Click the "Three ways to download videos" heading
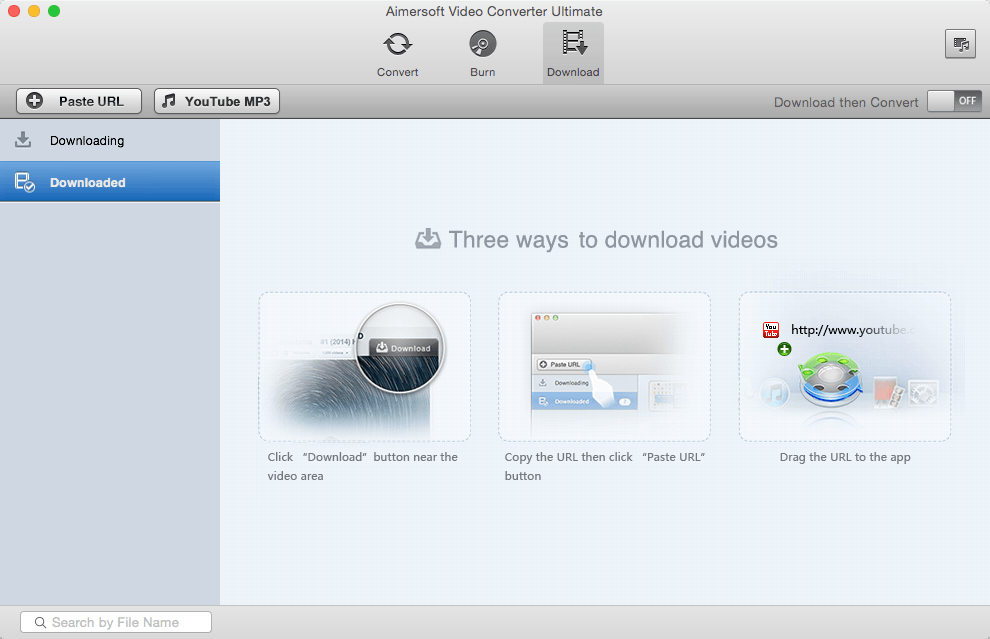This screenshot has height=639, width=990. 612,240
